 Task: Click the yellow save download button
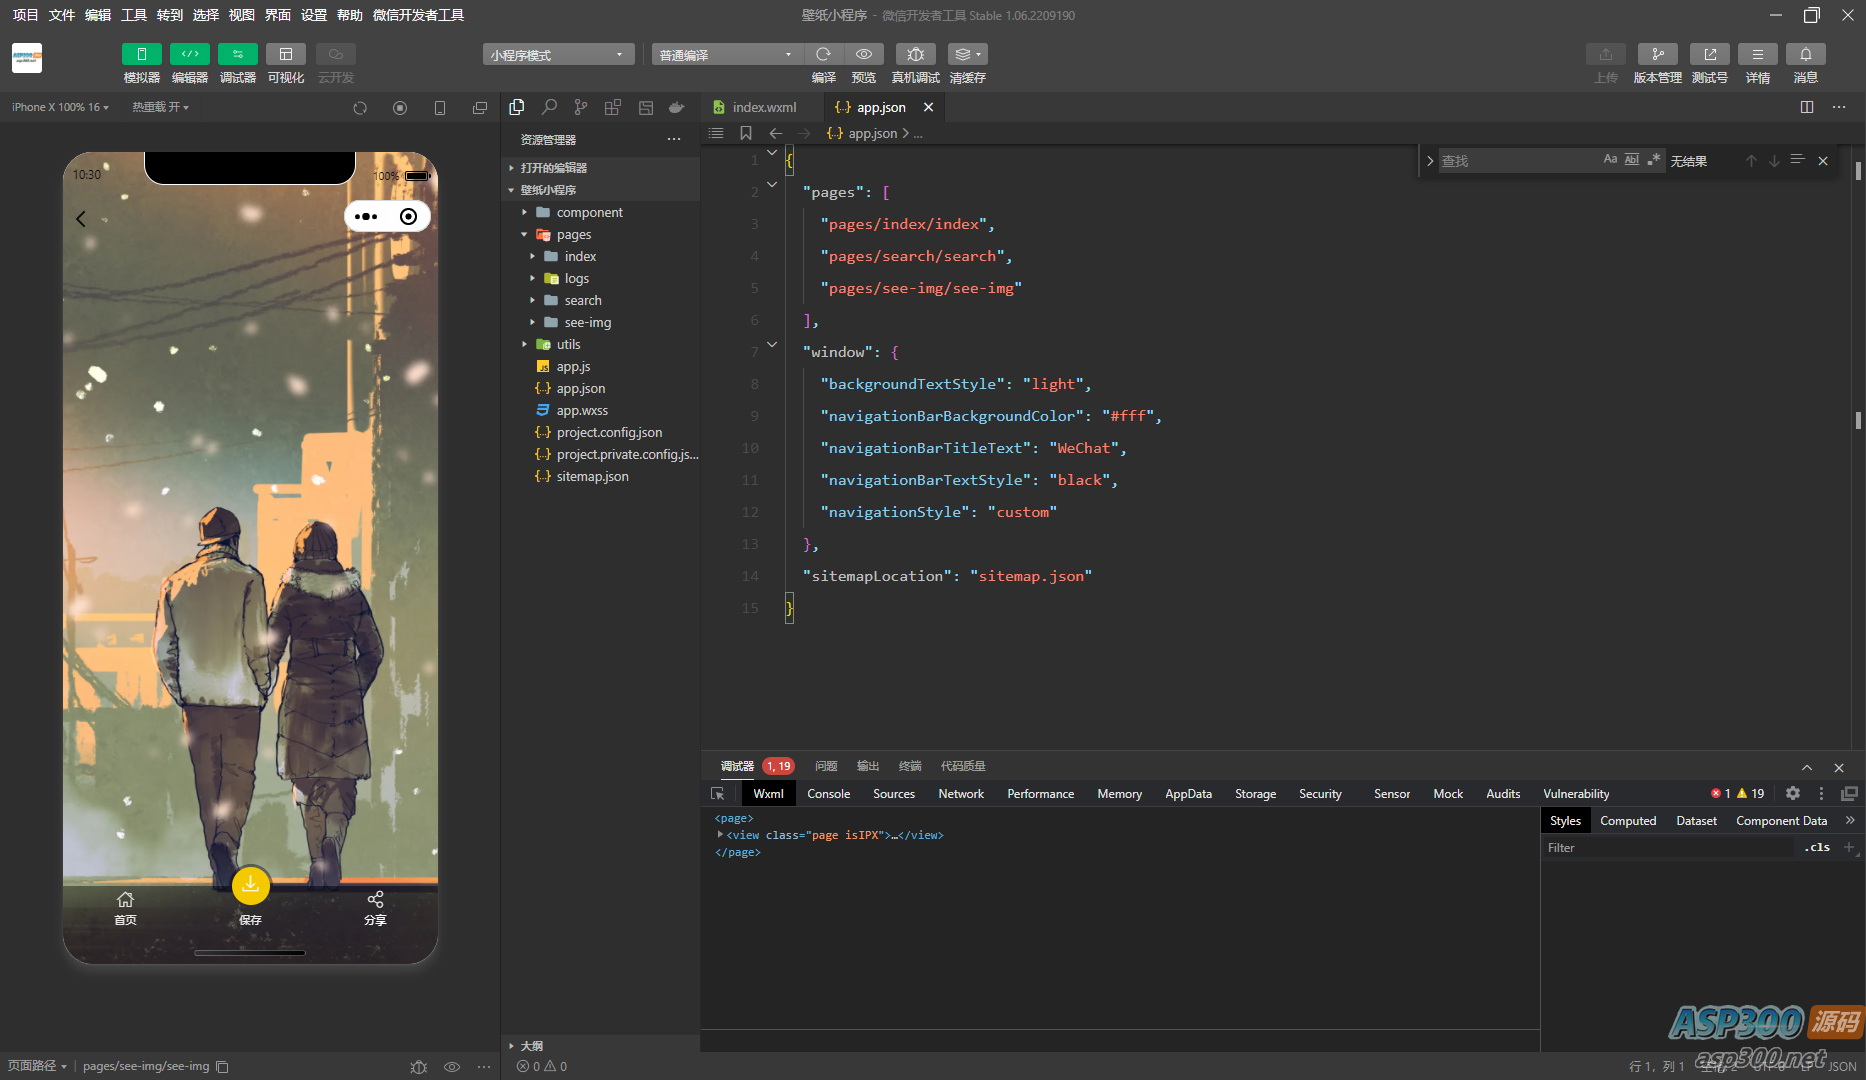tap(250, 885)
